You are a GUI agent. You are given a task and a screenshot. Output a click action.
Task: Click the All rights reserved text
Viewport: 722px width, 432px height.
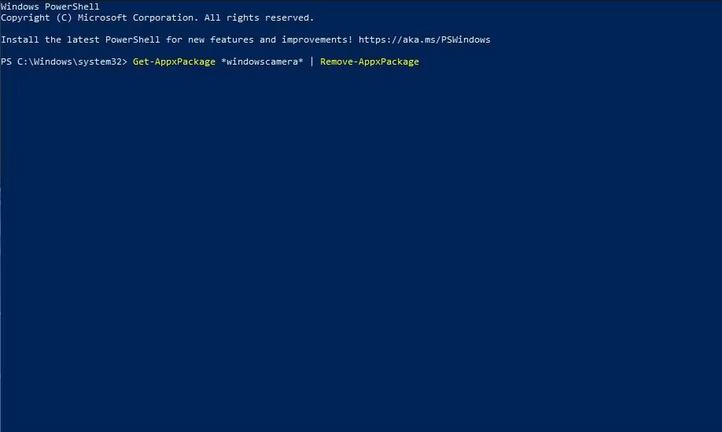click(x=259, y=18)
